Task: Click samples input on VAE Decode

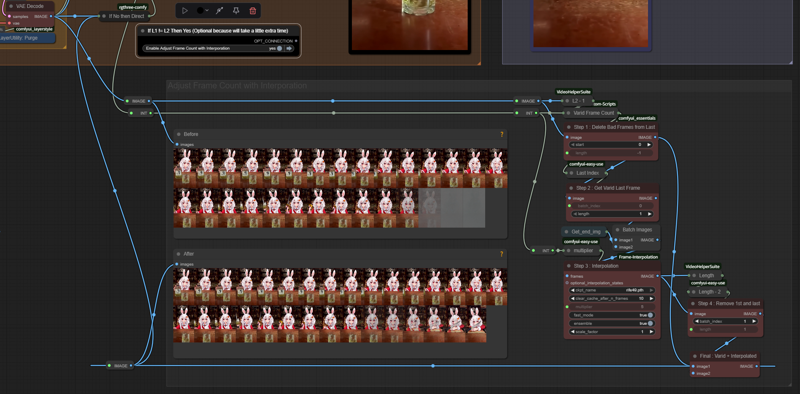Action: click(x=9, y=17)
